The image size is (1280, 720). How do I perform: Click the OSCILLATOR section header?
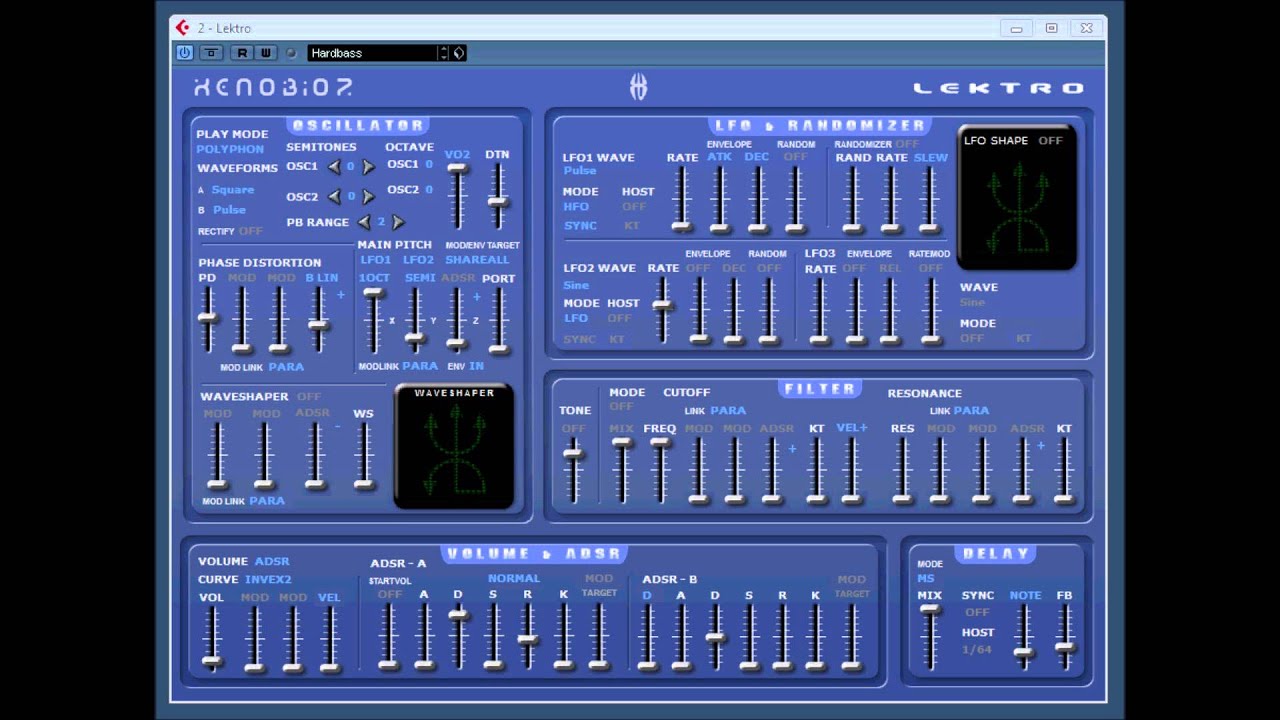pos(358,125)
